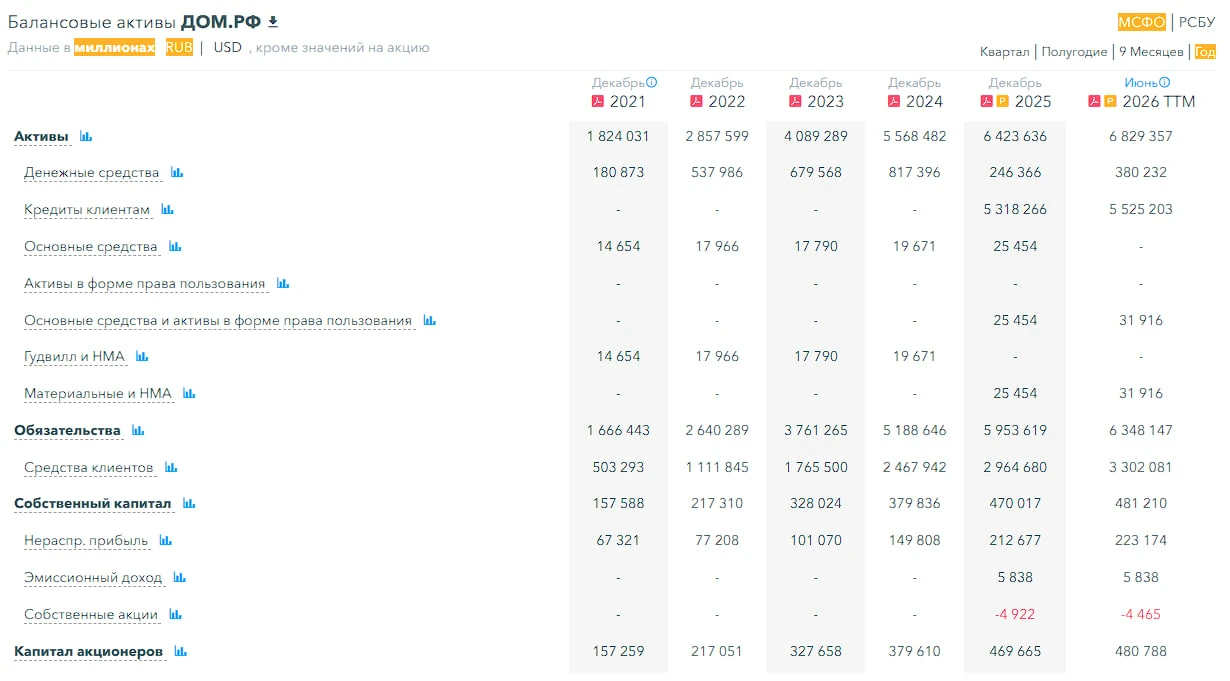Screen dimensions: 1230x681
Task: Open the PDF report icon for 2021
Action: coord(598,102)
